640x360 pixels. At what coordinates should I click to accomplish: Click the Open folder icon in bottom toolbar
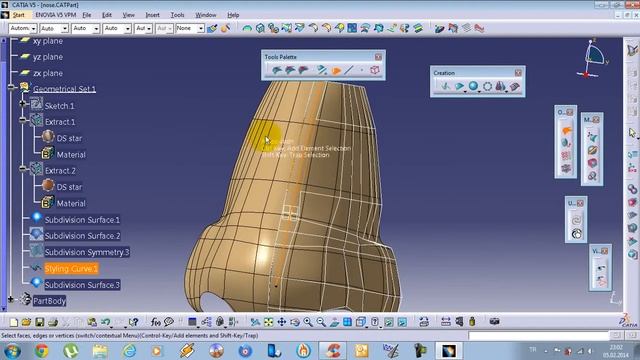pos(26,322)
